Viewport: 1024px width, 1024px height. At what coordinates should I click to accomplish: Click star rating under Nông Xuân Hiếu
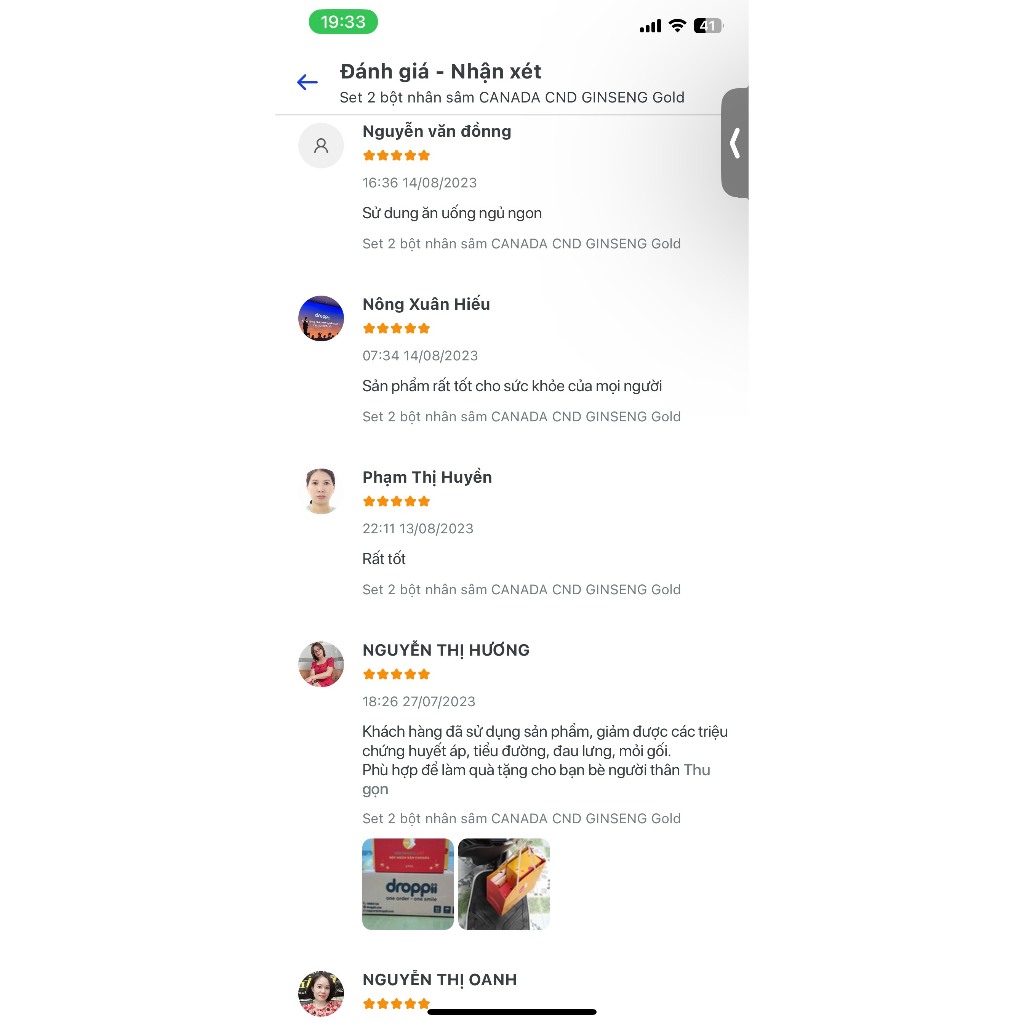396,328
